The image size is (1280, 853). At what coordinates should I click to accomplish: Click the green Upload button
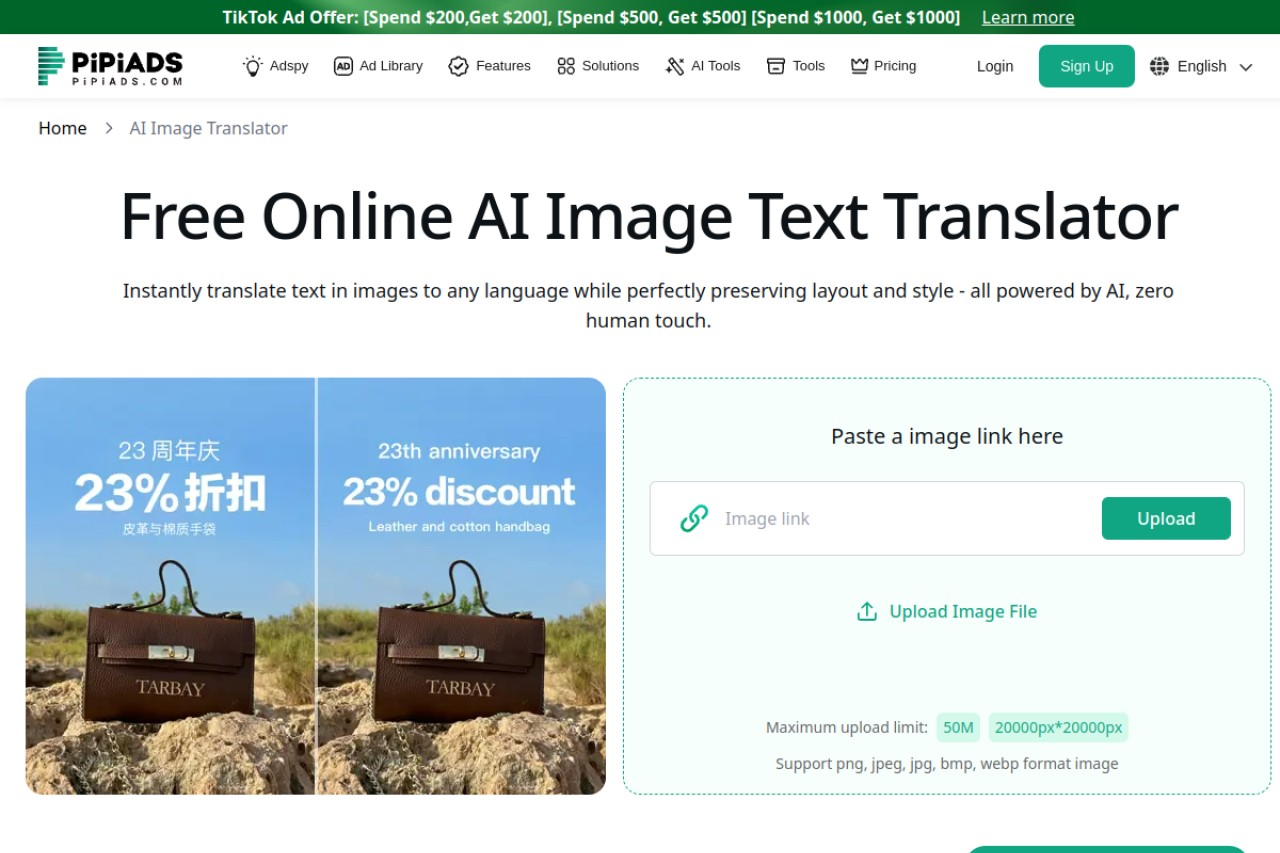tap(1166, 518)
